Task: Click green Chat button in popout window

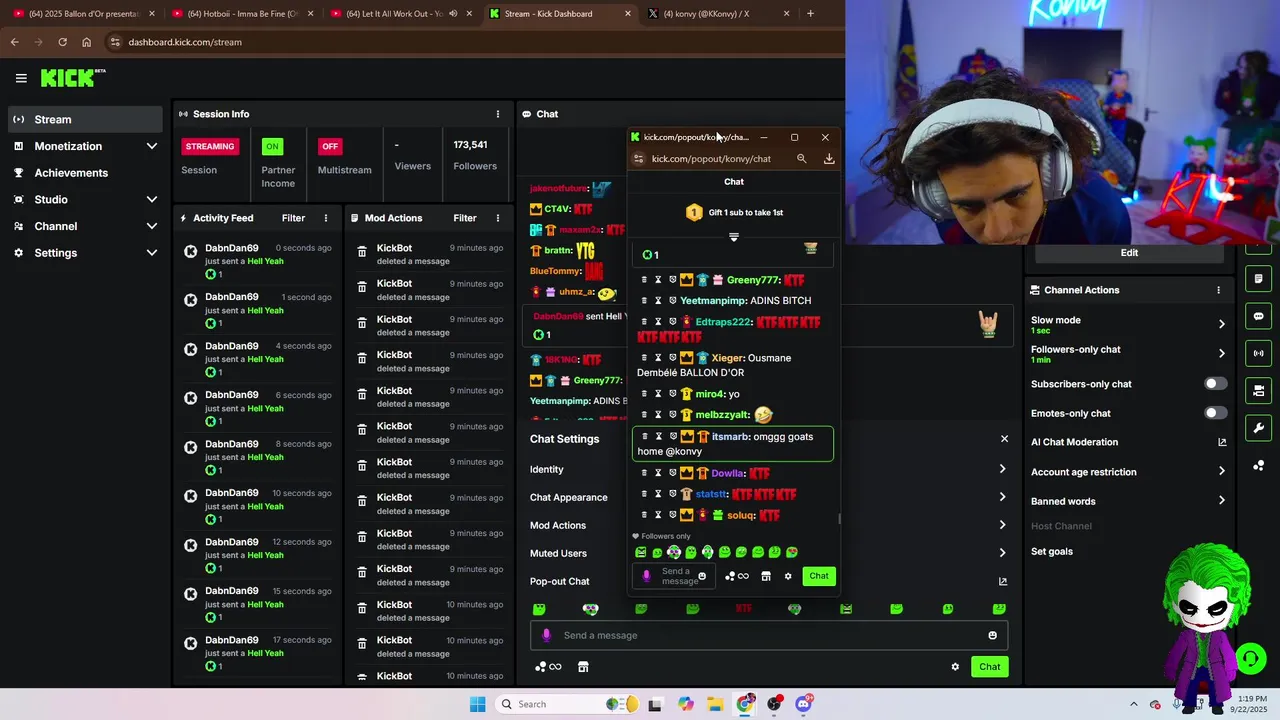Action: point(819,576)
